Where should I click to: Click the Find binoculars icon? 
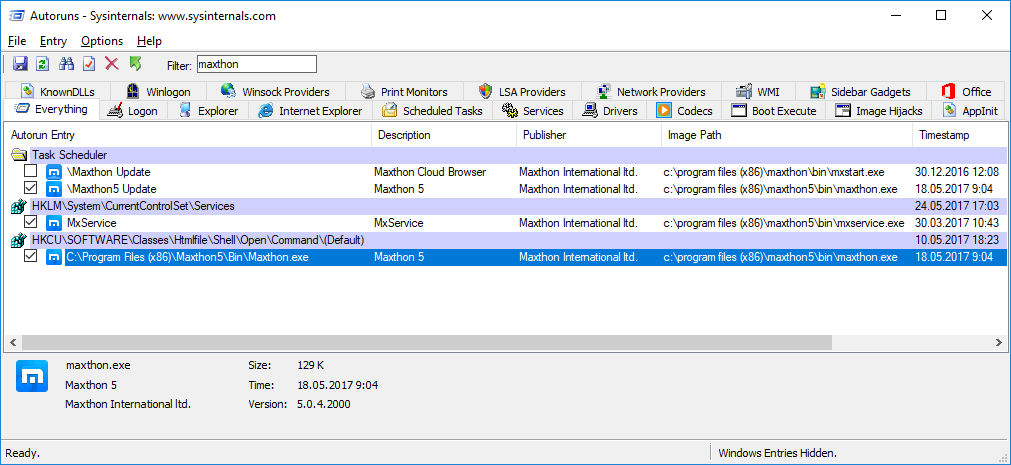pos(67,64)
